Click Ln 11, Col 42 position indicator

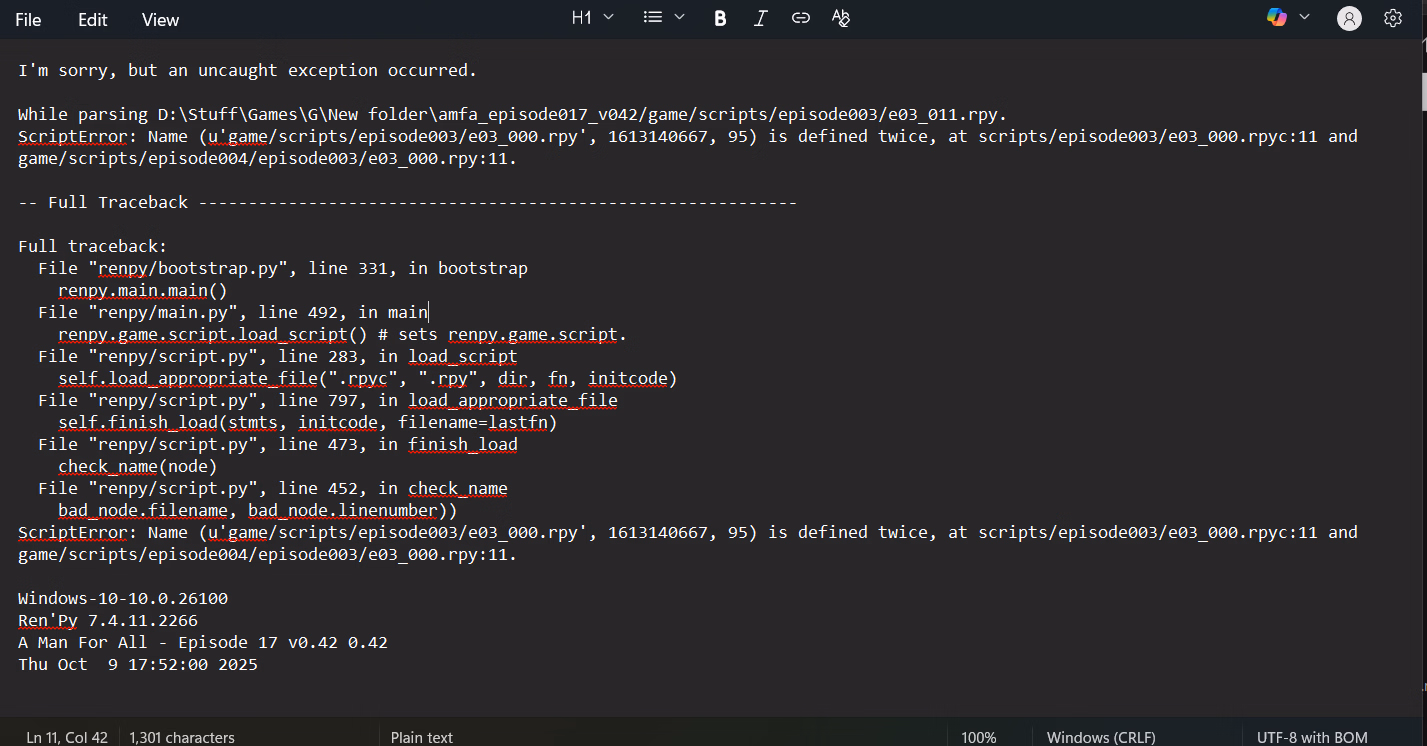67,737
